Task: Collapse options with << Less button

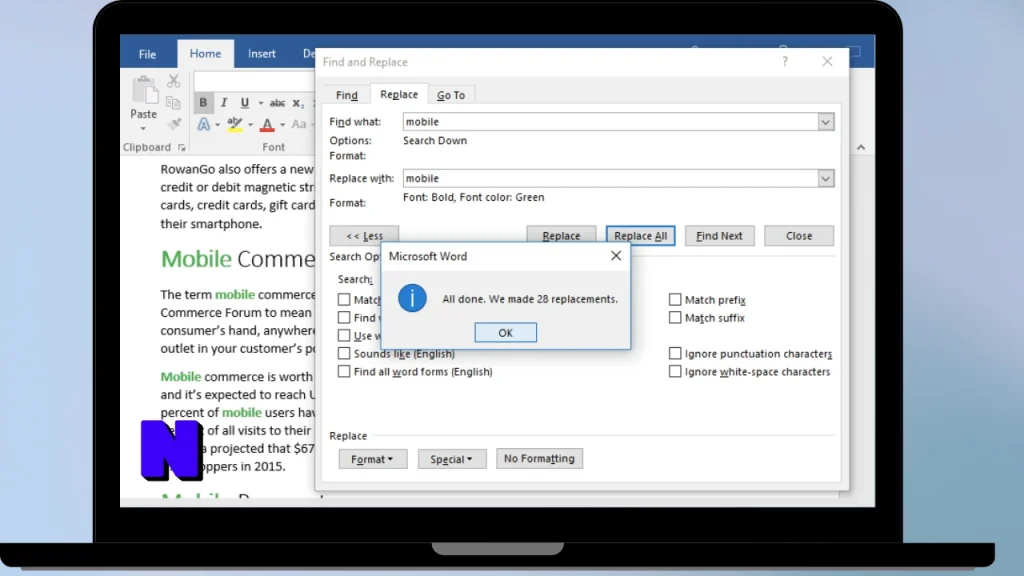Action: [364, 236]
